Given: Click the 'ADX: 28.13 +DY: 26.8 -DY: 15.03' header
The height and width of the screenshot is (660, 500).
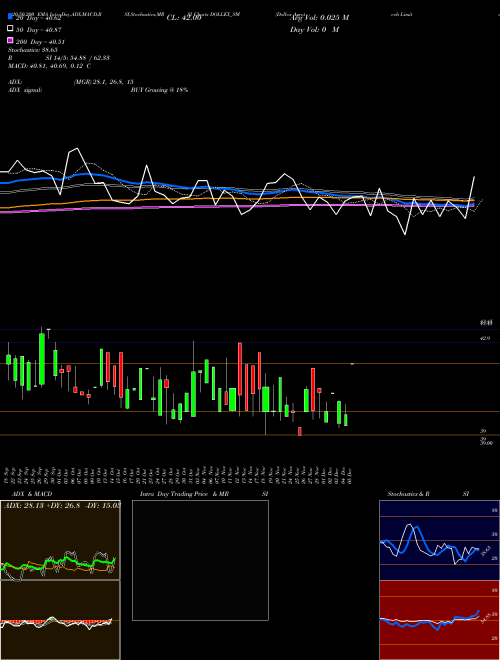Looking at the screenshot, I should pyautogui.click(x=62, y=505).
